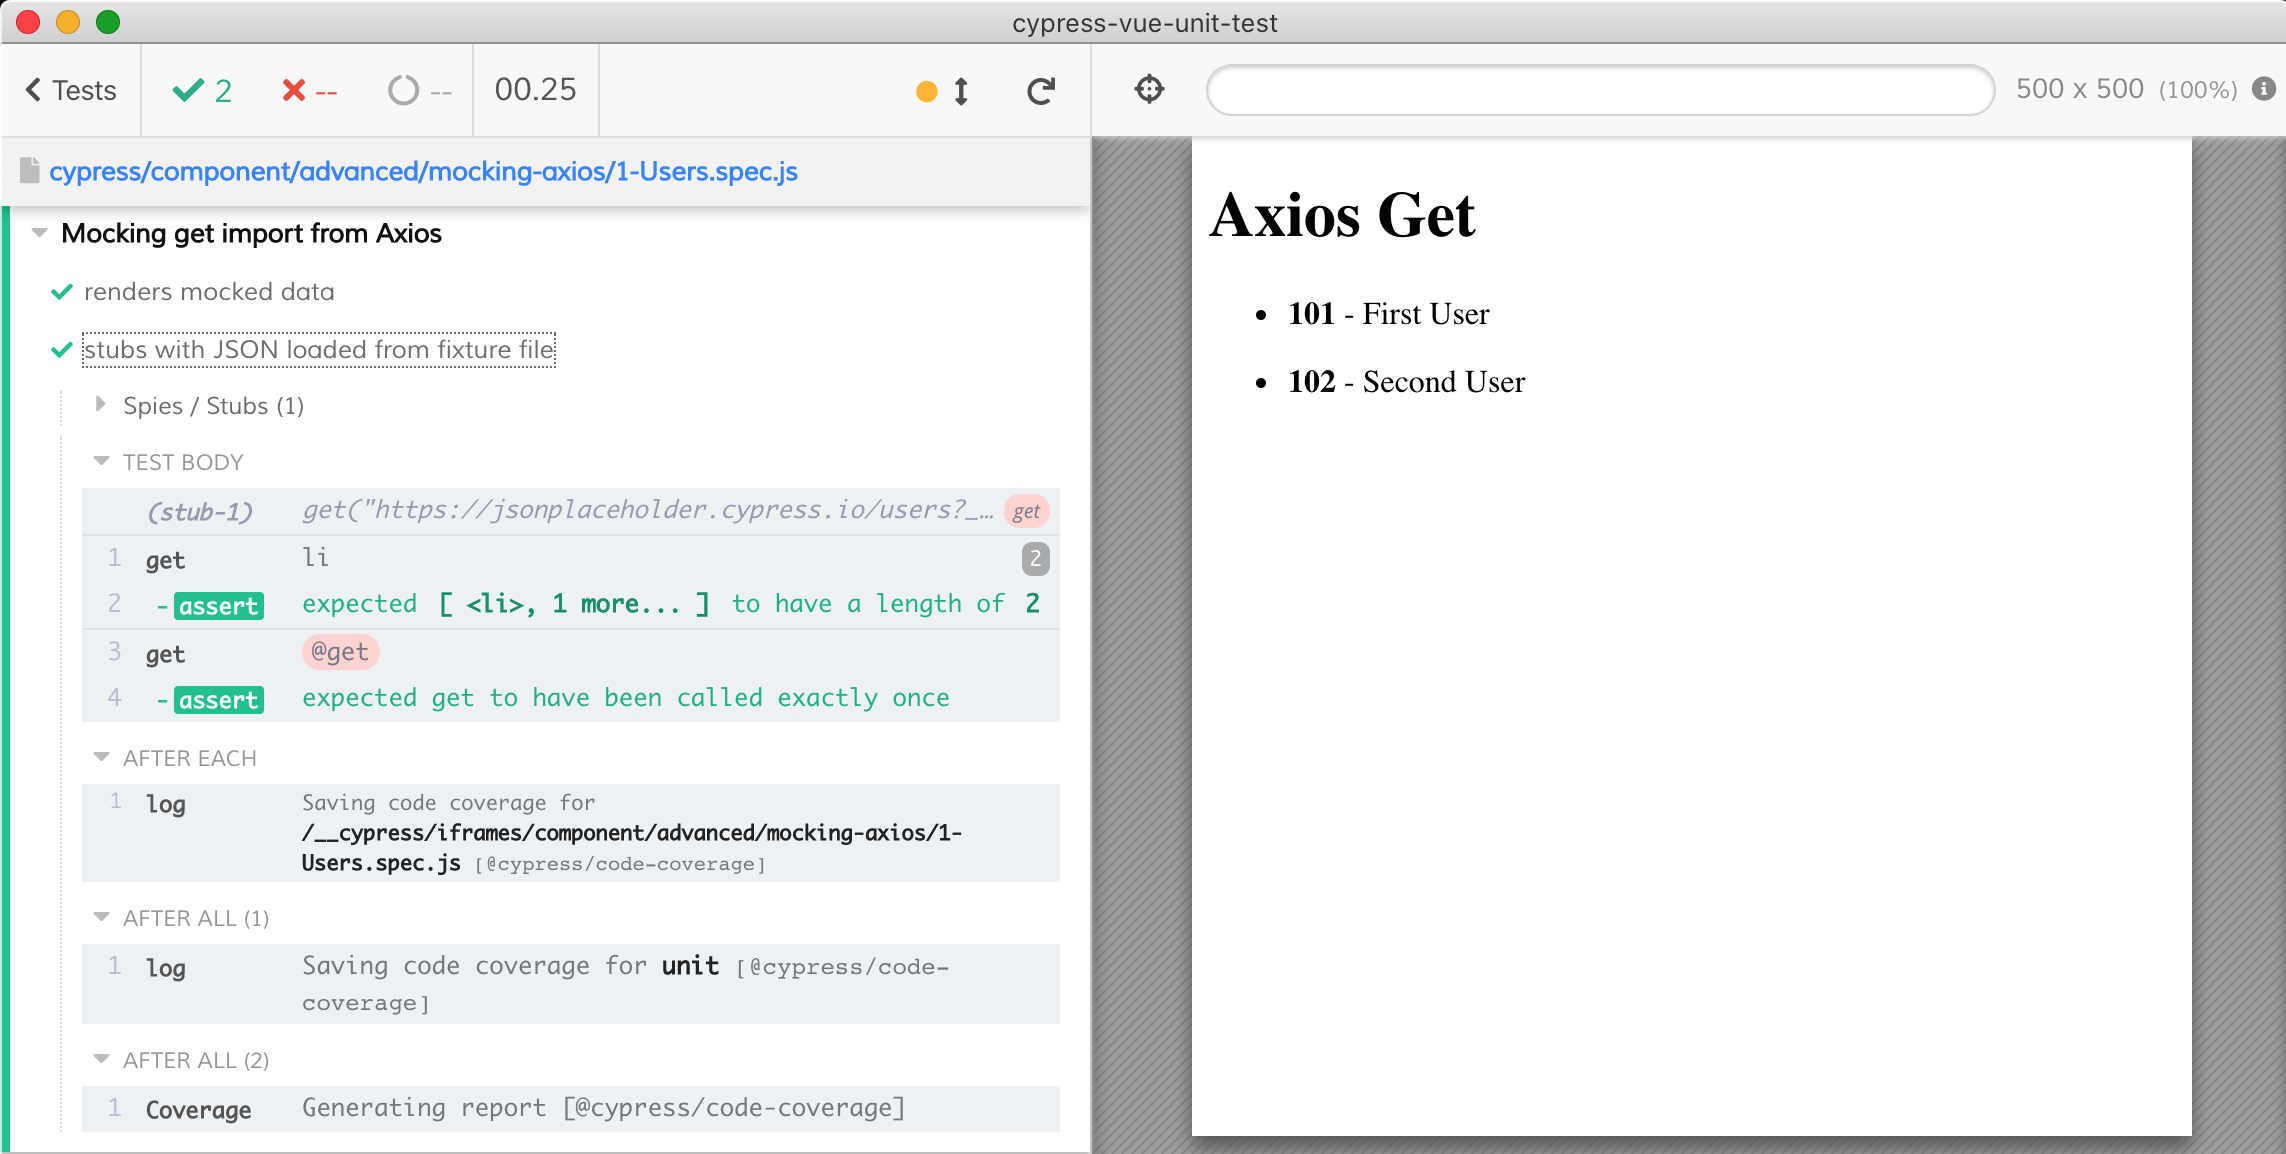The width and height of the screenshot is (2286, 1154).
Task: Open the selector playground crosshair icon
Action: click(x=1149, y=89)
